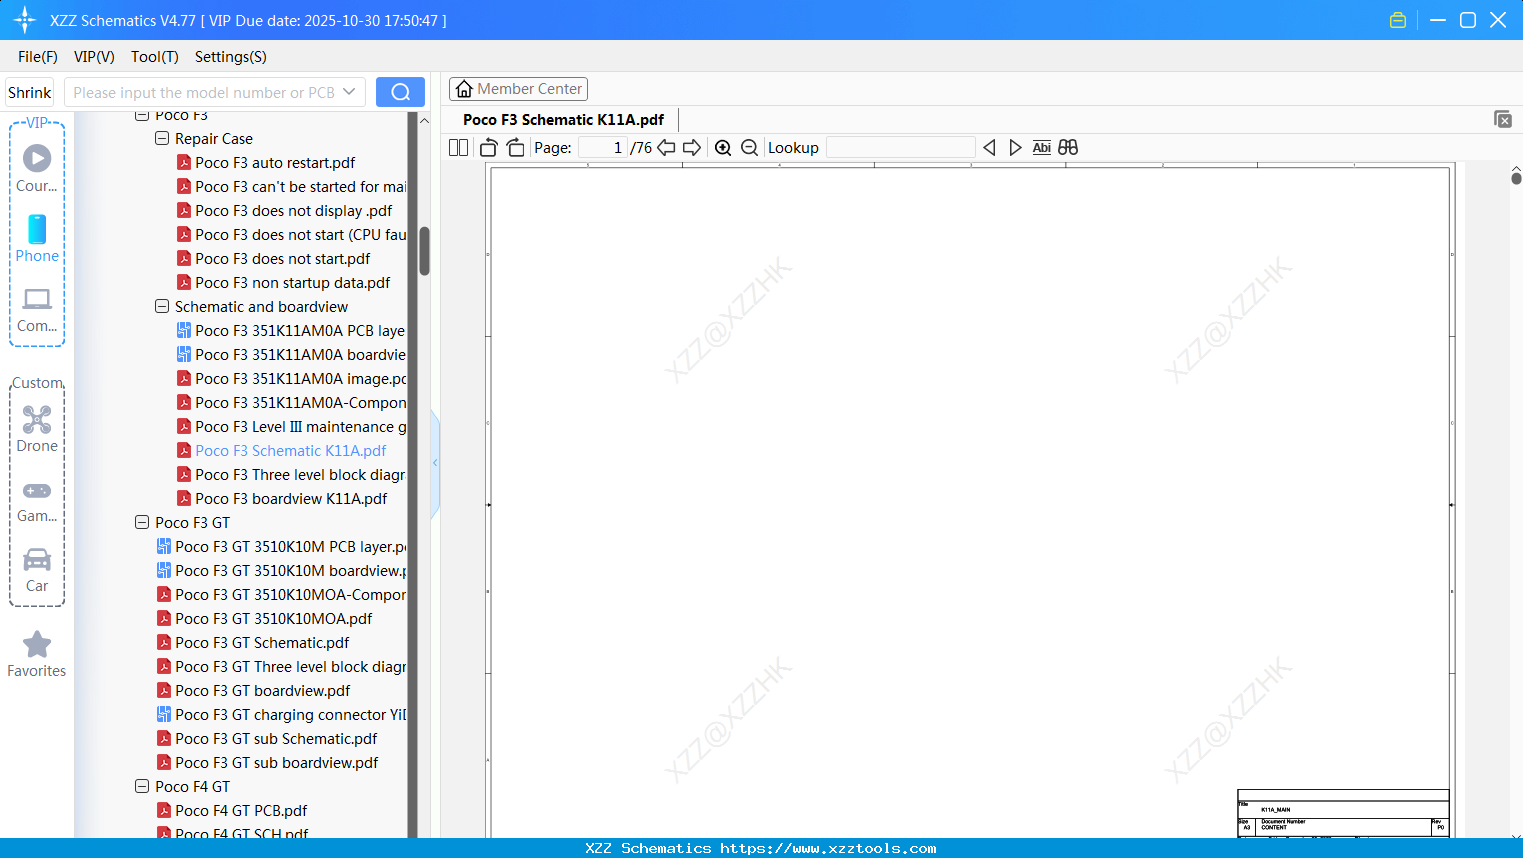Viewport: 1523px width, 858px height.
Task: Select the Game console category
Action: 37,500
